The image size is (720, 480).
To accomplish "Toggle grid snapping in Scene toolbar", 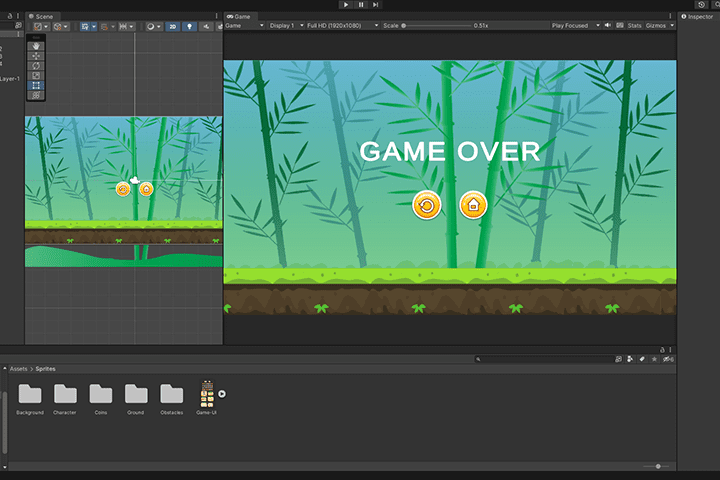I will (85, 27).
